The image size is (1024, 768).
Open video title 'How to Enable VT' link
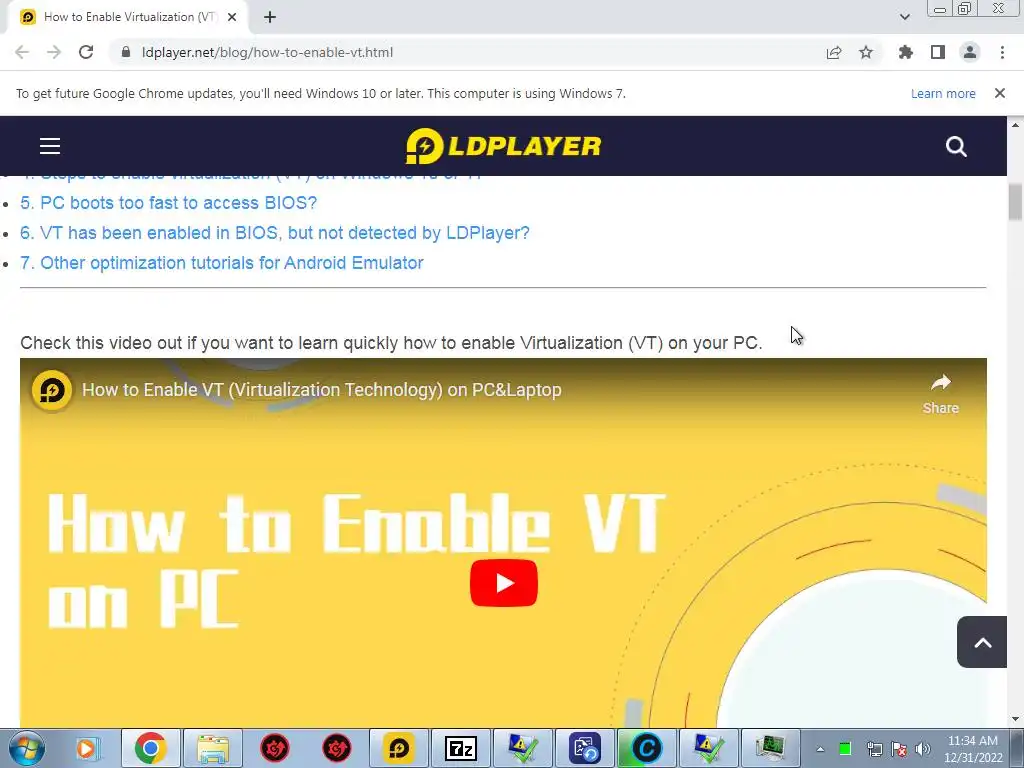321,390
